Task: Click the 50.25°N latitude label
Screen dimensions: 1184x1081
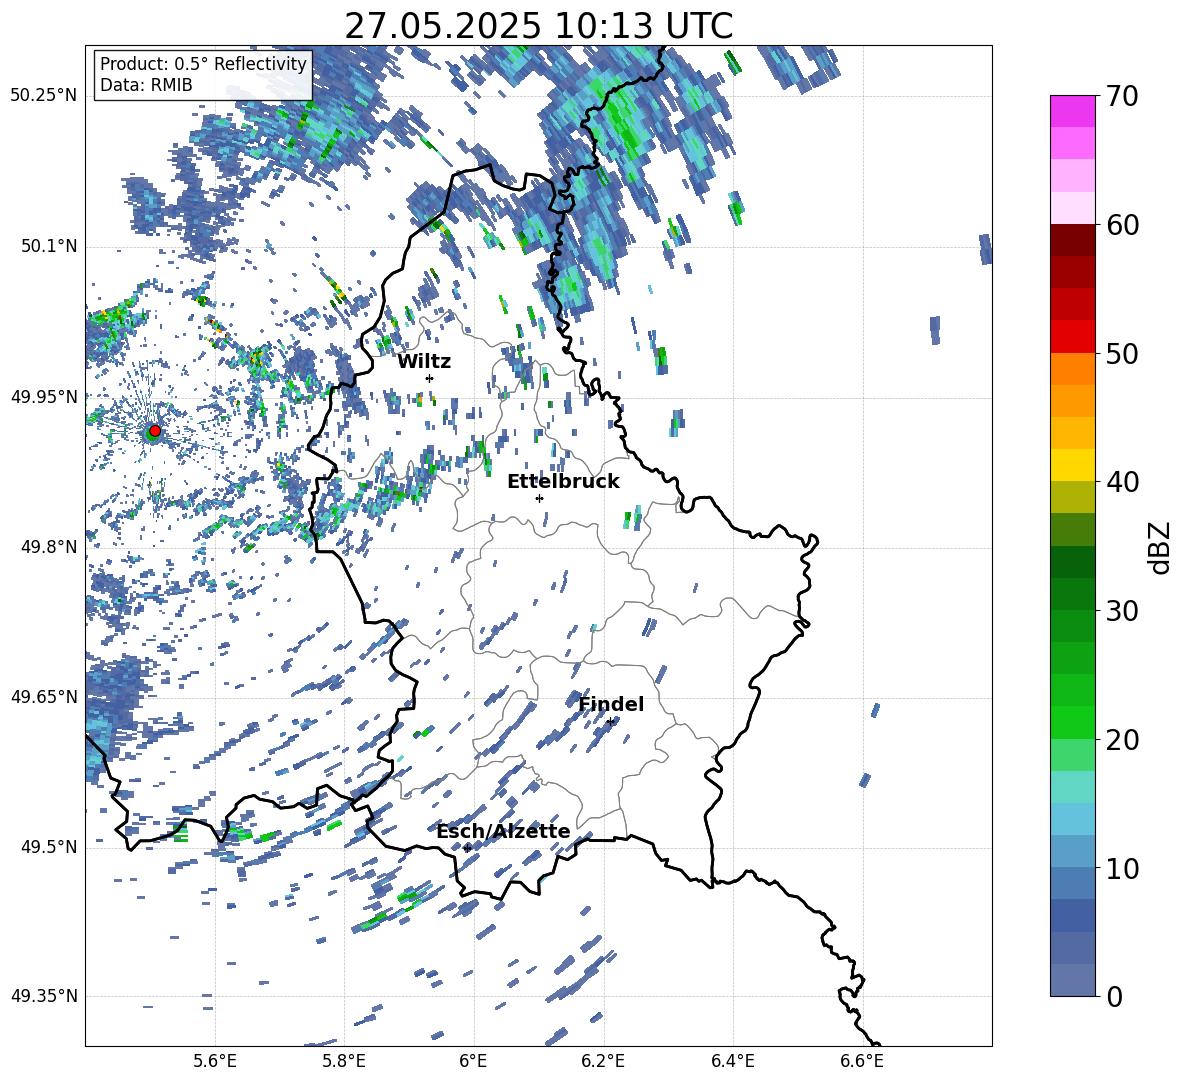Action: click(44, 96)
